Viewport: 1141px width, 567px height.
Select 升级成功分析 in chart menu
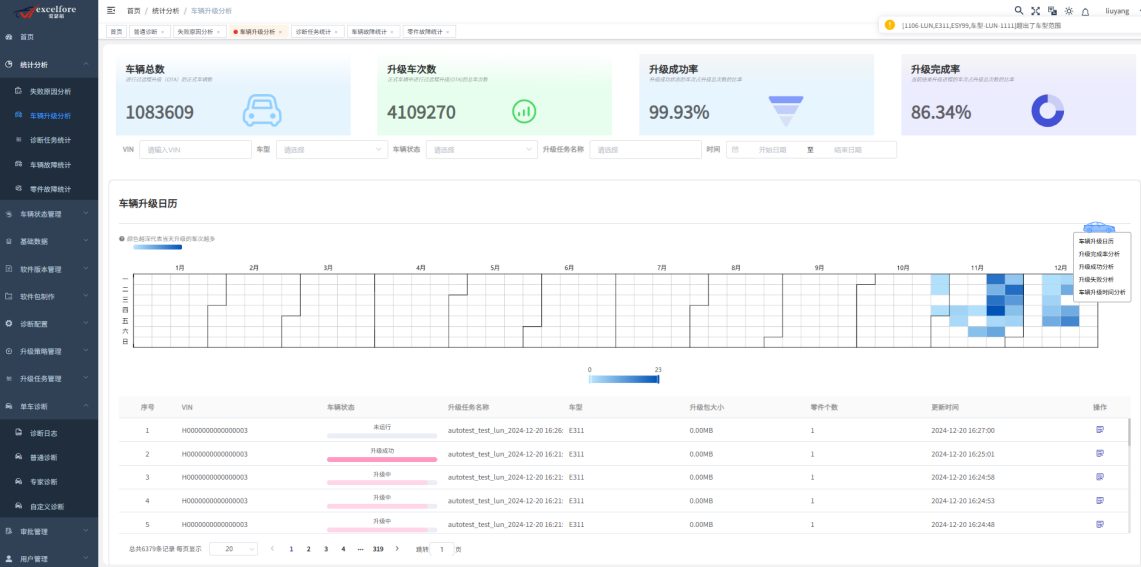tap(1096, 266)
